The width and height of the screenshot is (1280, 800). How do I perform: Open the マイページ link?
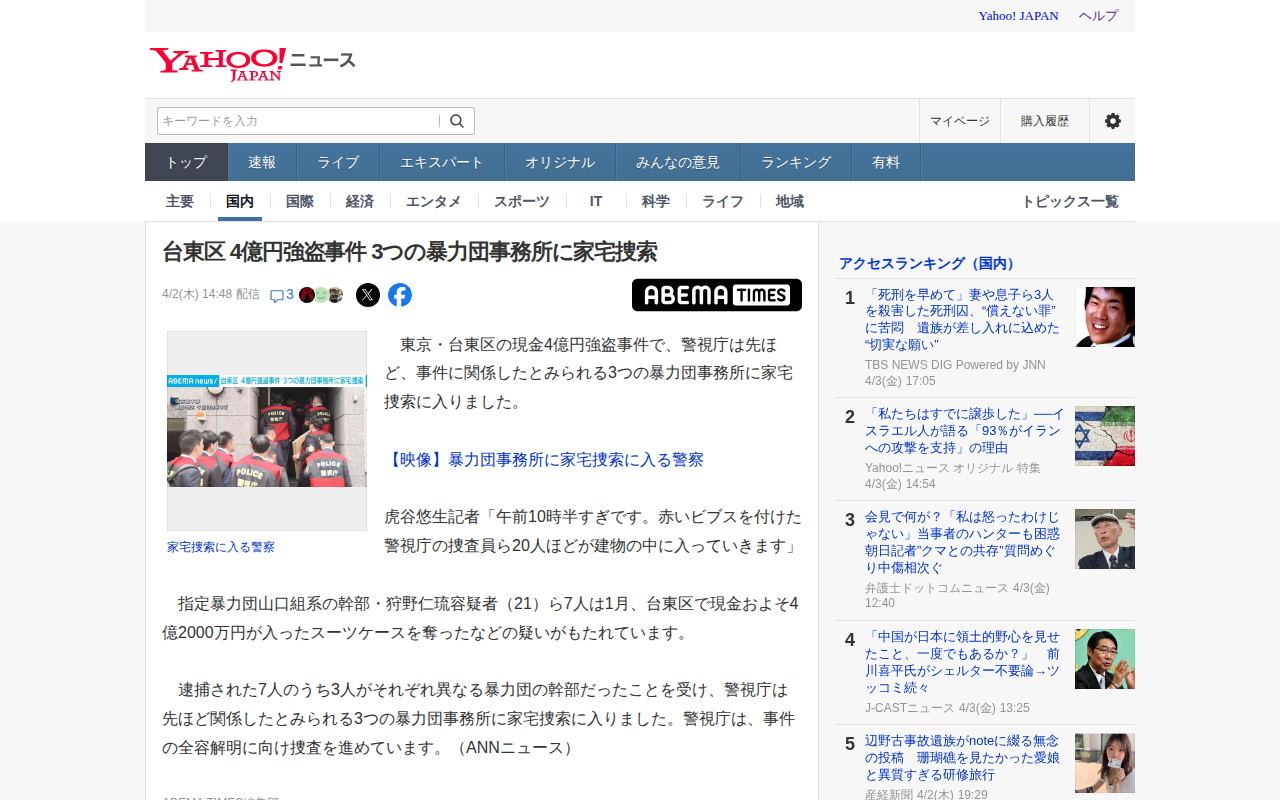pyautogui.click(x=960, y=121)
